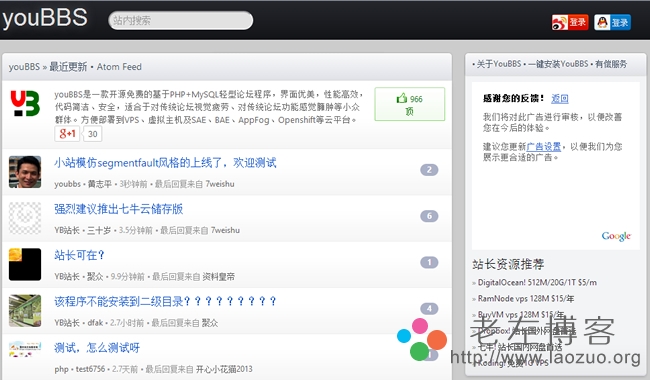650x380 pixels.
Task: Click the thumbs-up 966 vote button
Action: pos(410,104)
